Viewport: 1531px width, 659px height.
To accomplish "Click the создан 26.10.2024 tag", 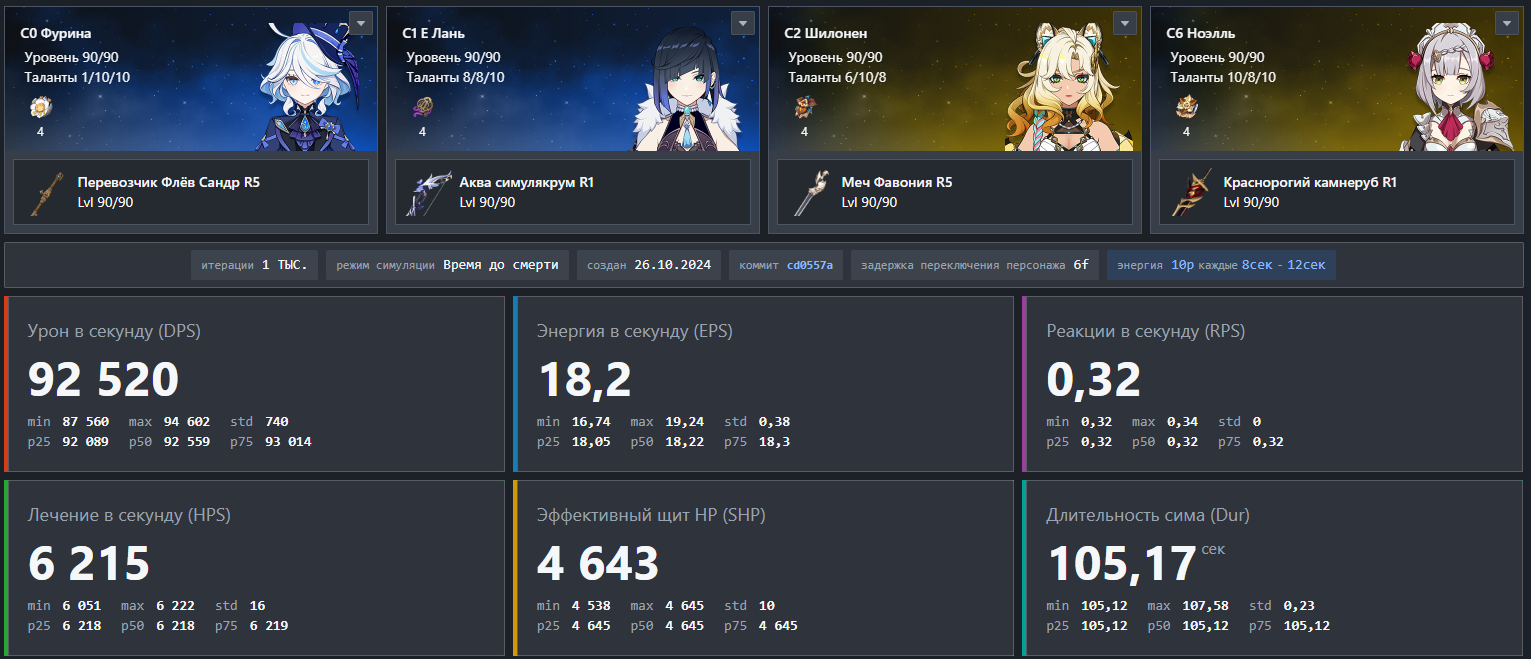I will tap(649, 265).
